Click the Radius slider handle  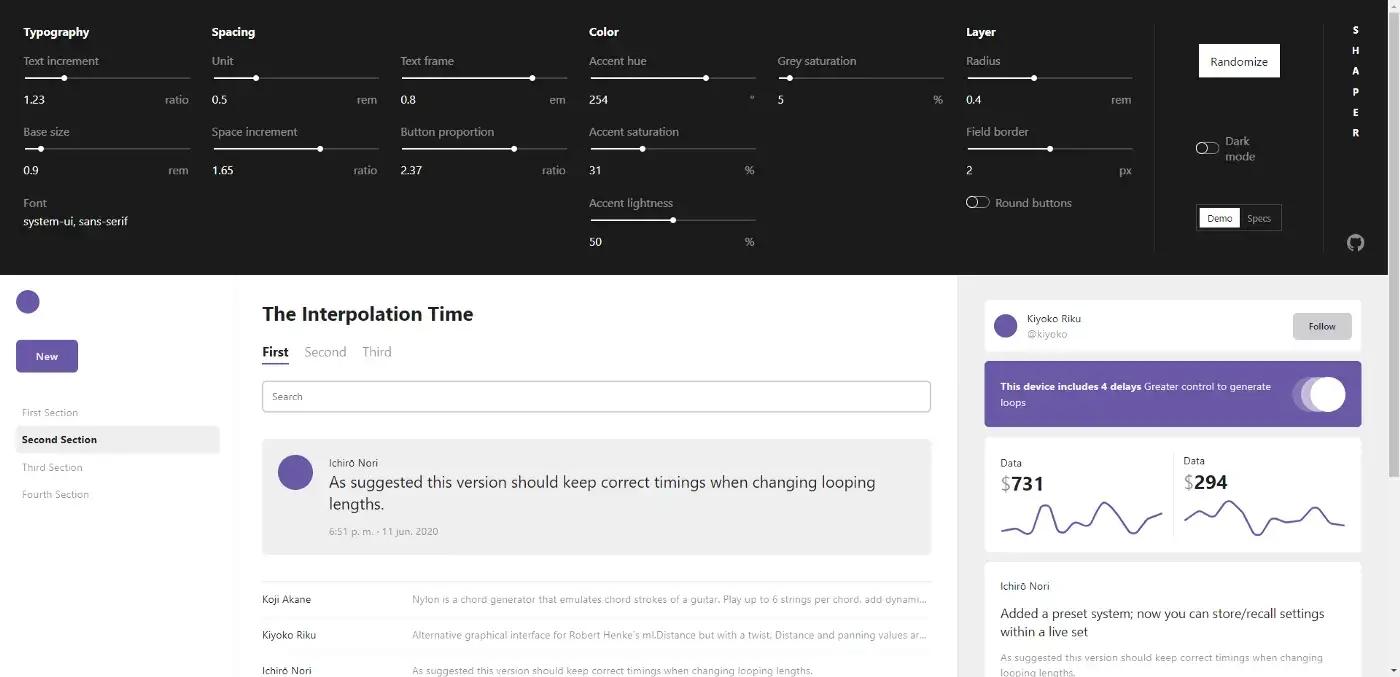[x=1034, y=78]
